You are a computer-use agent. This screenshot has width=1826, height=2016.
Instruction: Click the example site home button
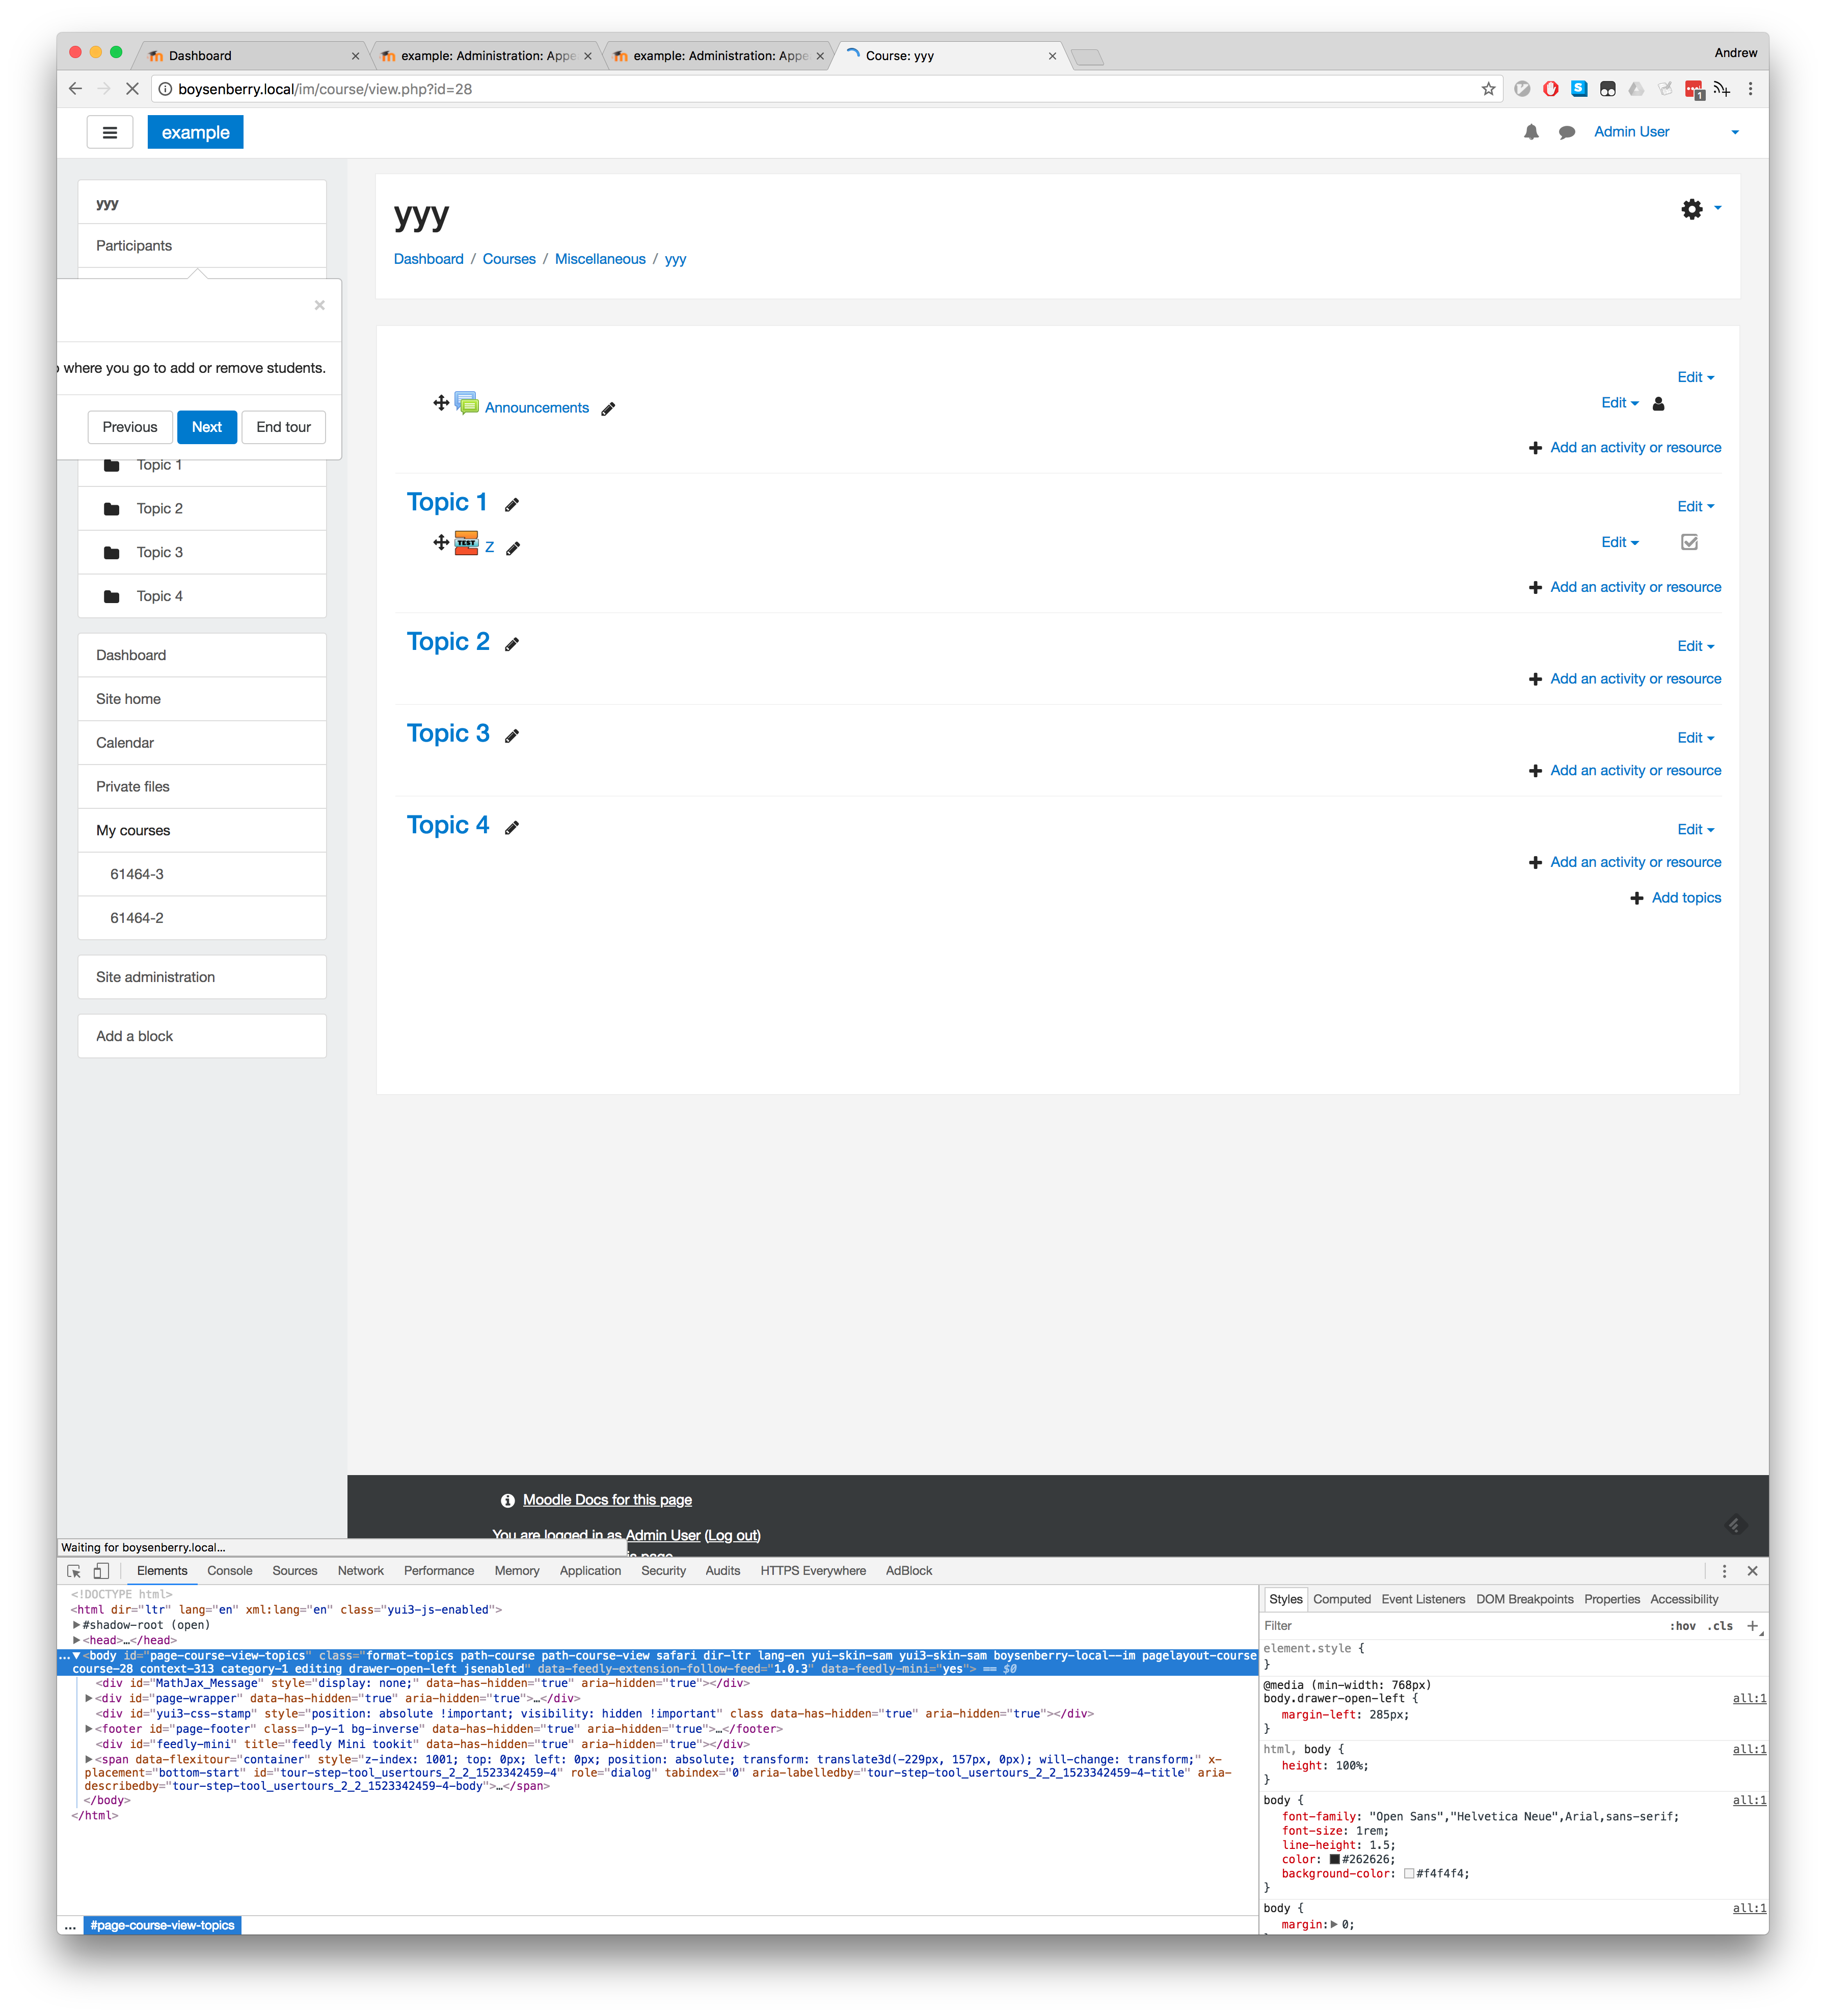tap(196, 132)
